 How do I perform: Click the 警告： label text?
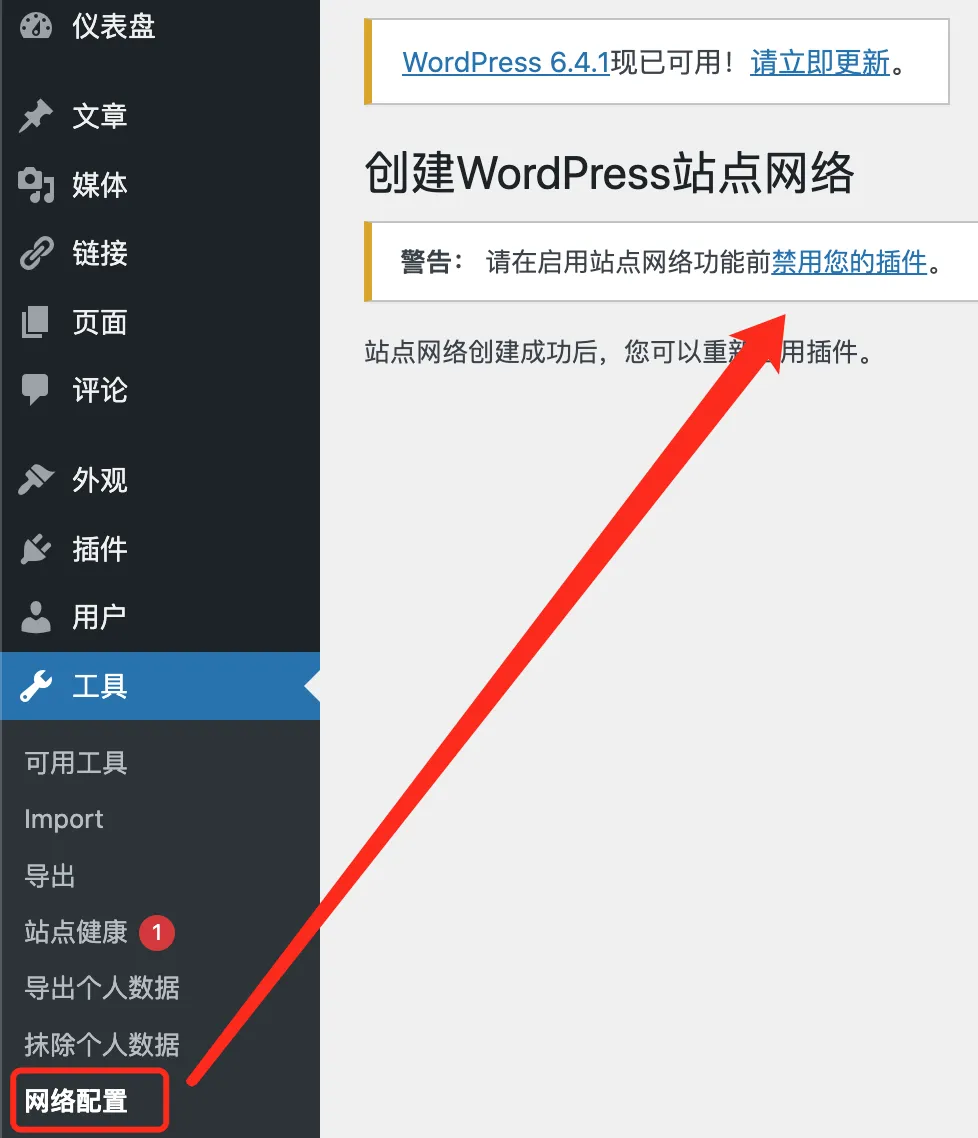coord(432,262)
